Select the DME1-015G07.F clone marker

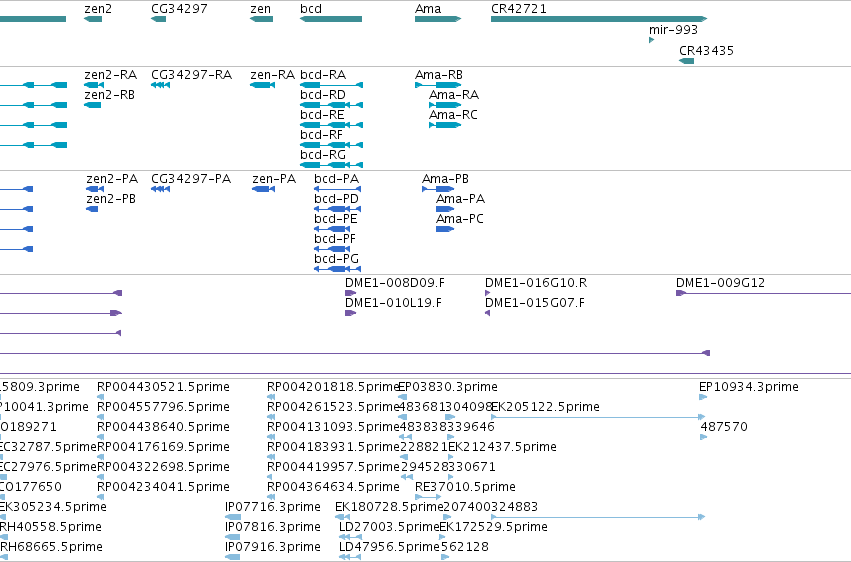487,313
